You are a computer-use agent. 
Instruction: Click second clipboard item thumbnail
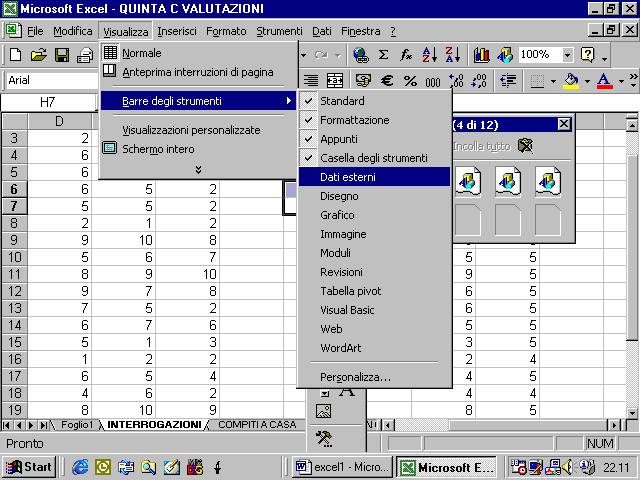508,181
